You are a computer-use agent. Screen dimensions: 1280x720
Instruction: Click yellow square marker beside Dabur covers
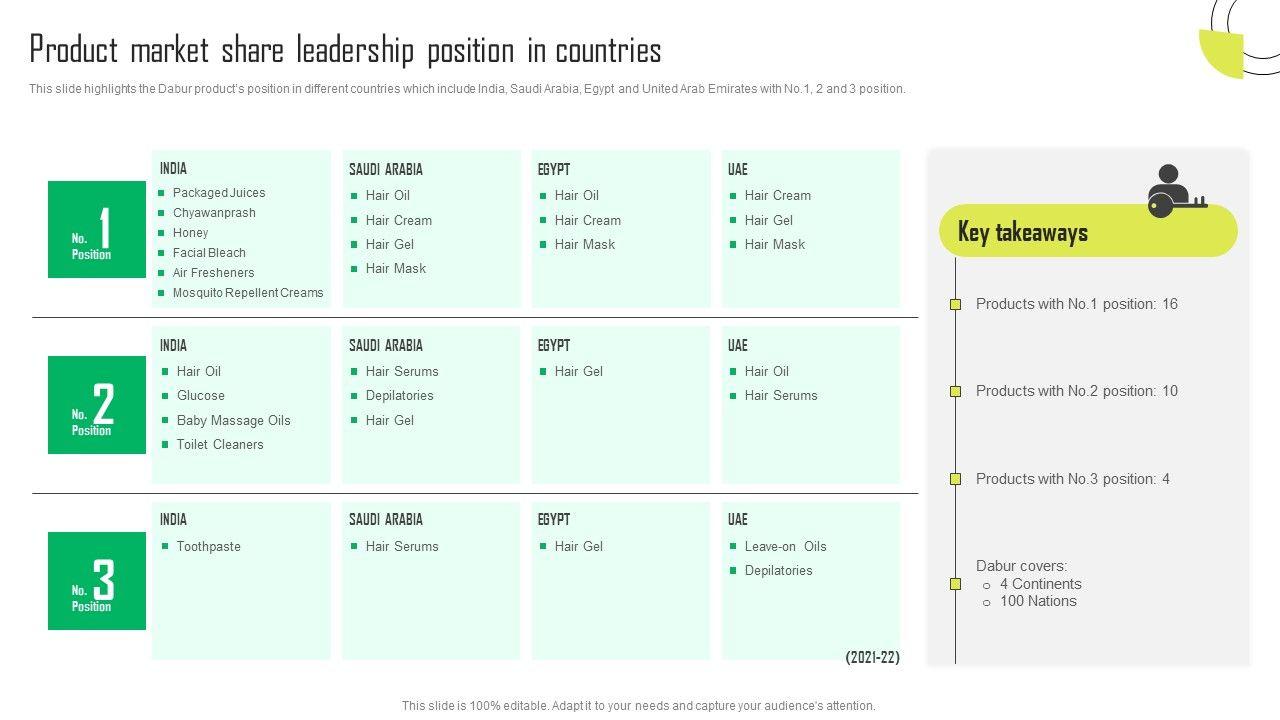pyautogui.click(x=955, y=584)
